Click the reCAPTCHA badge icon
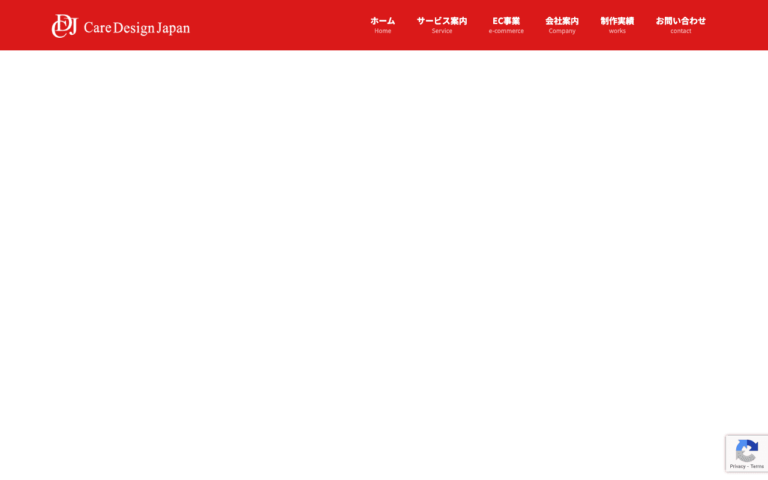 point(746,451)
